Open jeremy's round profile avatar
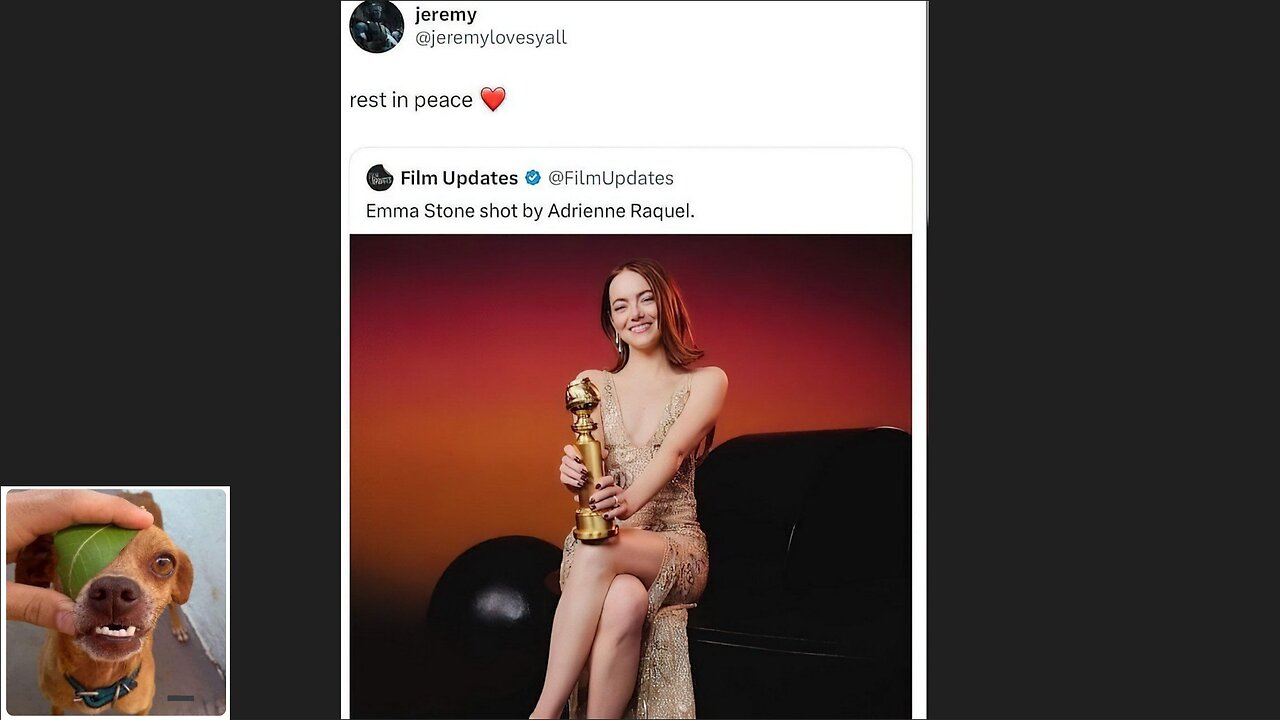The width and height of the screenshot is (1280, 720). click(x=376, y=26)
